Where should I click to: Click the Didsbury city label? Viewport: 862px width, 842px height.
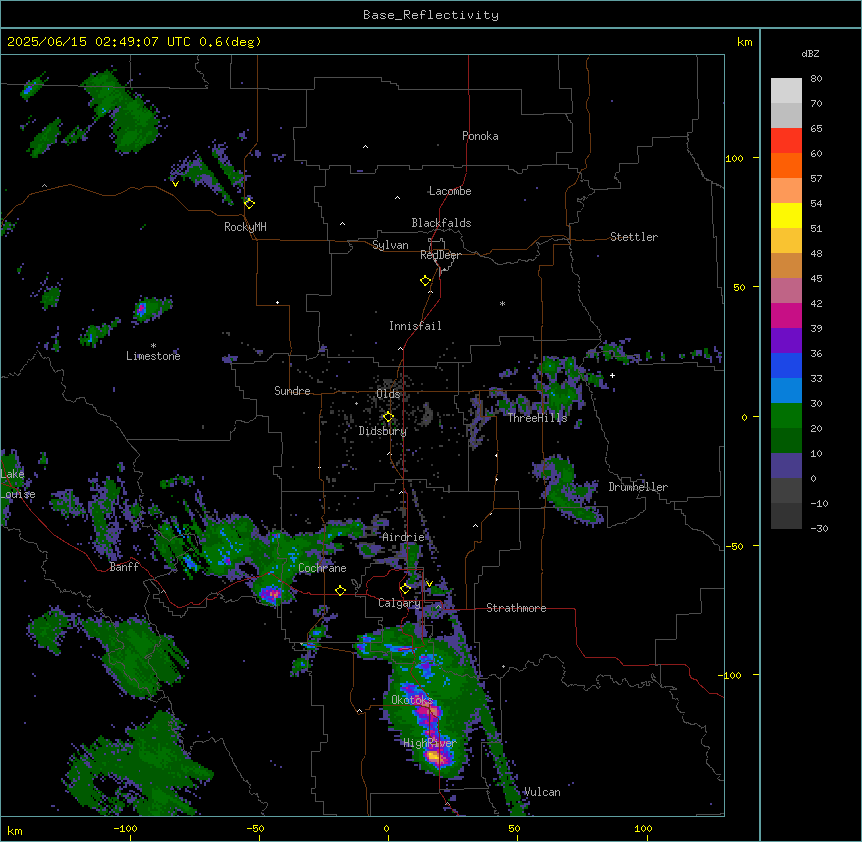[383, 431]
